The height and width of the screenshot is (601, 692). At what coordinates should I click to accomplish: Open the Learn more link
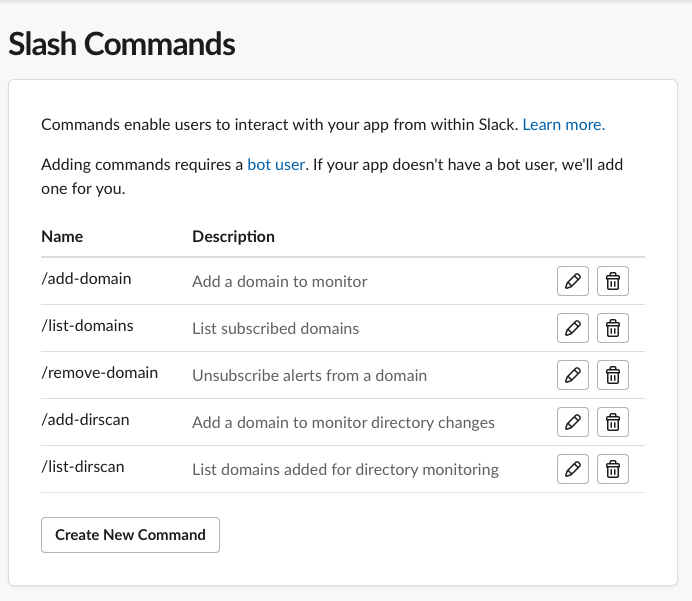click(563, 125)
